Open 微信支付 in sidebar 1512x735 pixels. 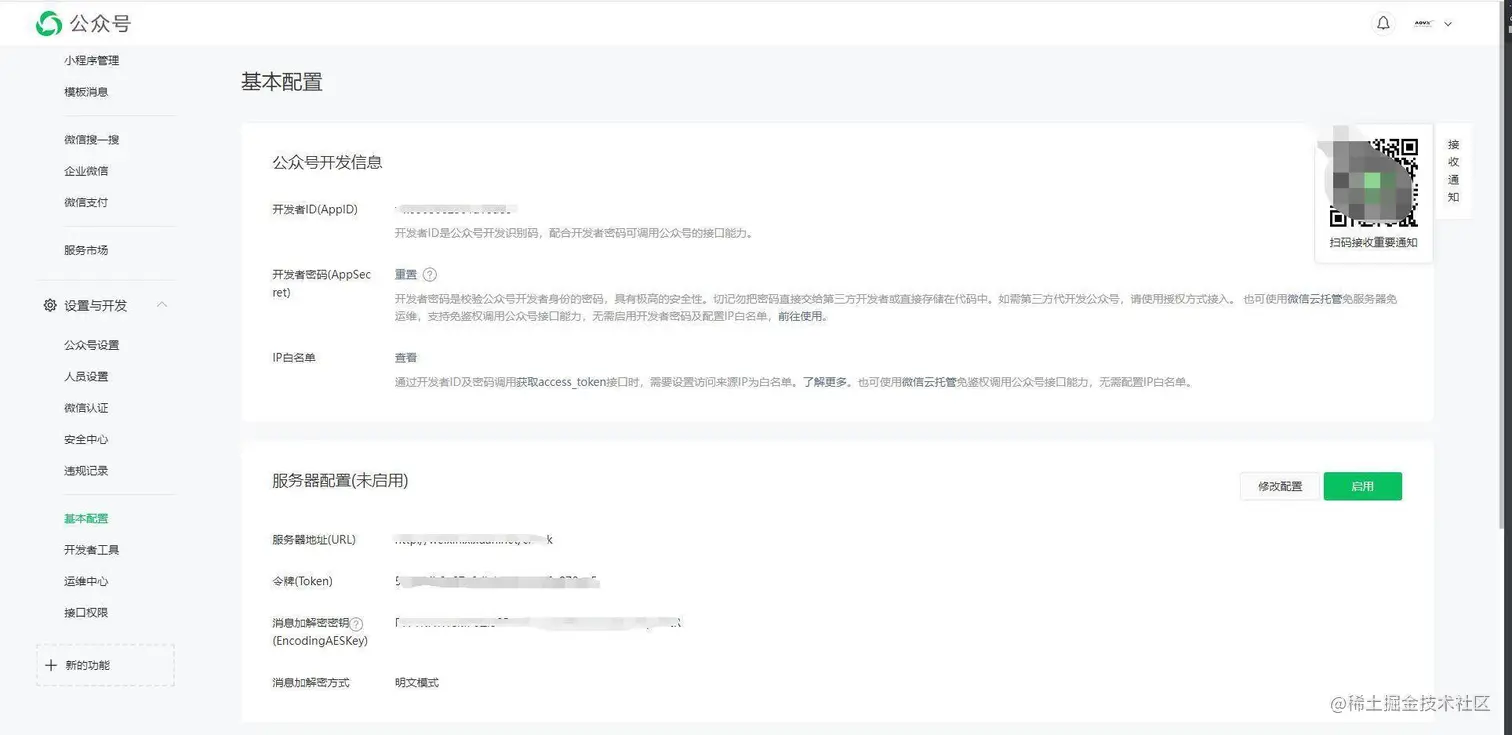coord(86,202)
